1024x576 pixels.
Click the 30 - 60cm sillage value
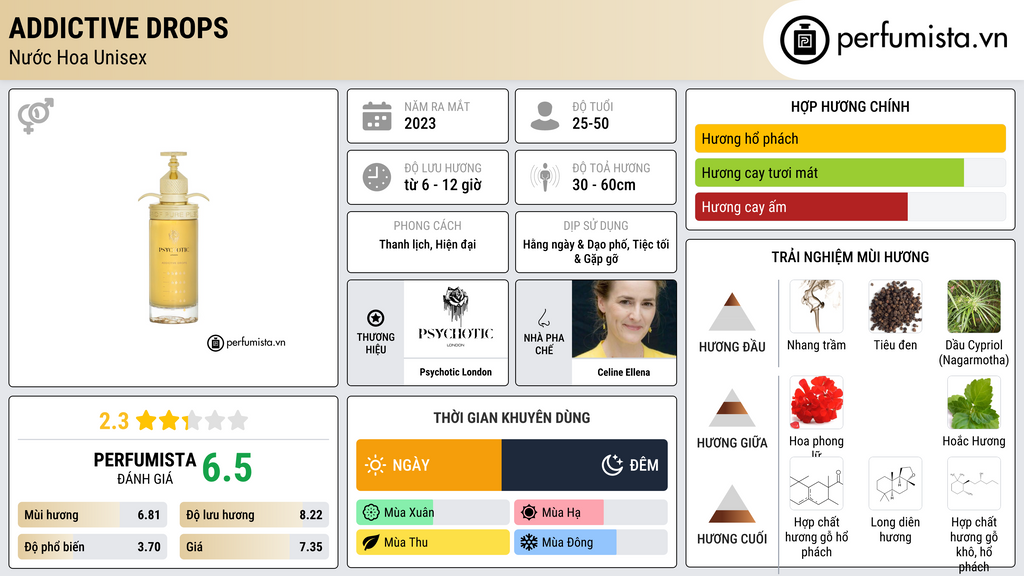(604, 185)
